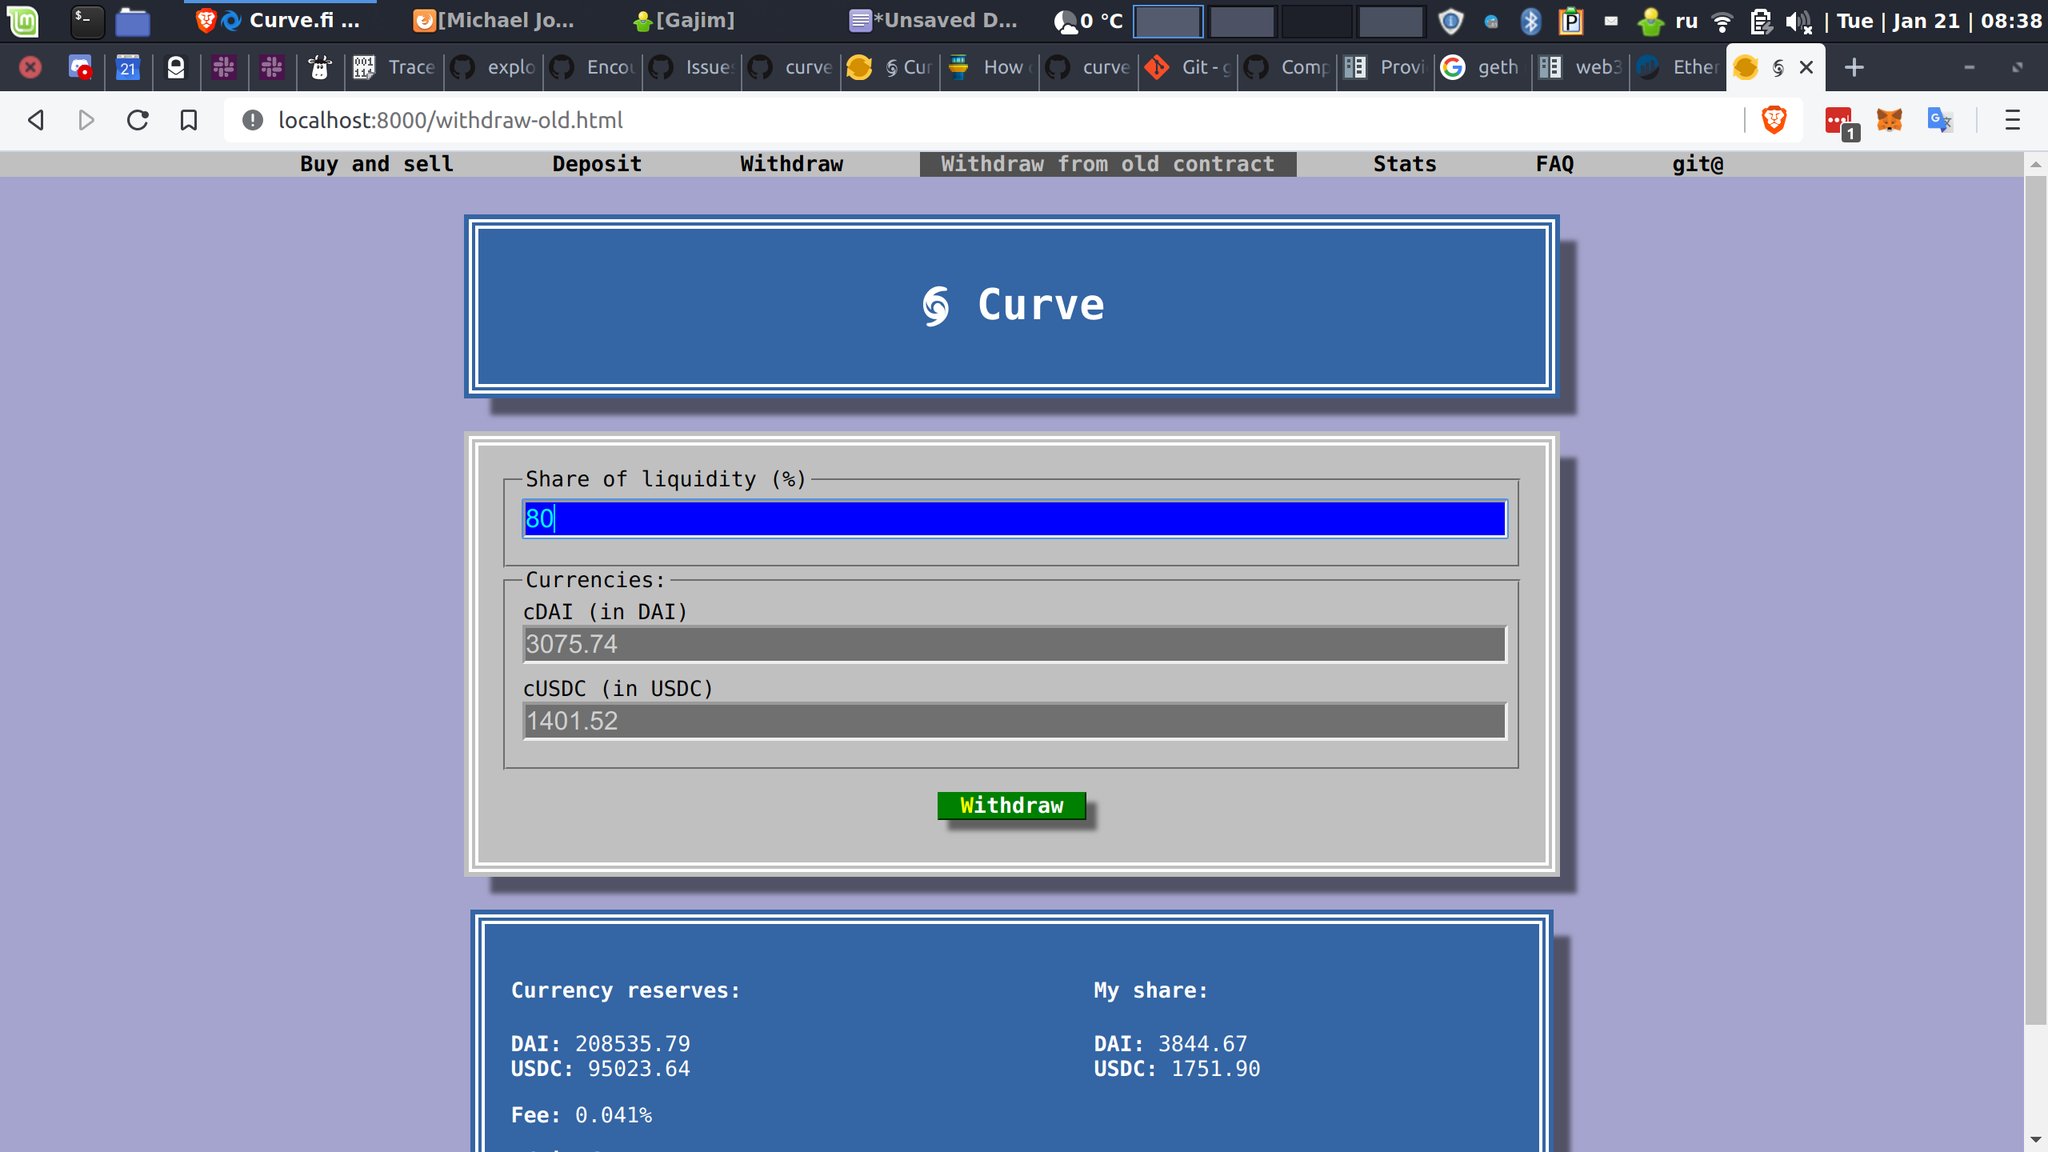The image size is (2048, 1152).
Task: Open the browser hamburger menu
Action: tap(2013, 120)
